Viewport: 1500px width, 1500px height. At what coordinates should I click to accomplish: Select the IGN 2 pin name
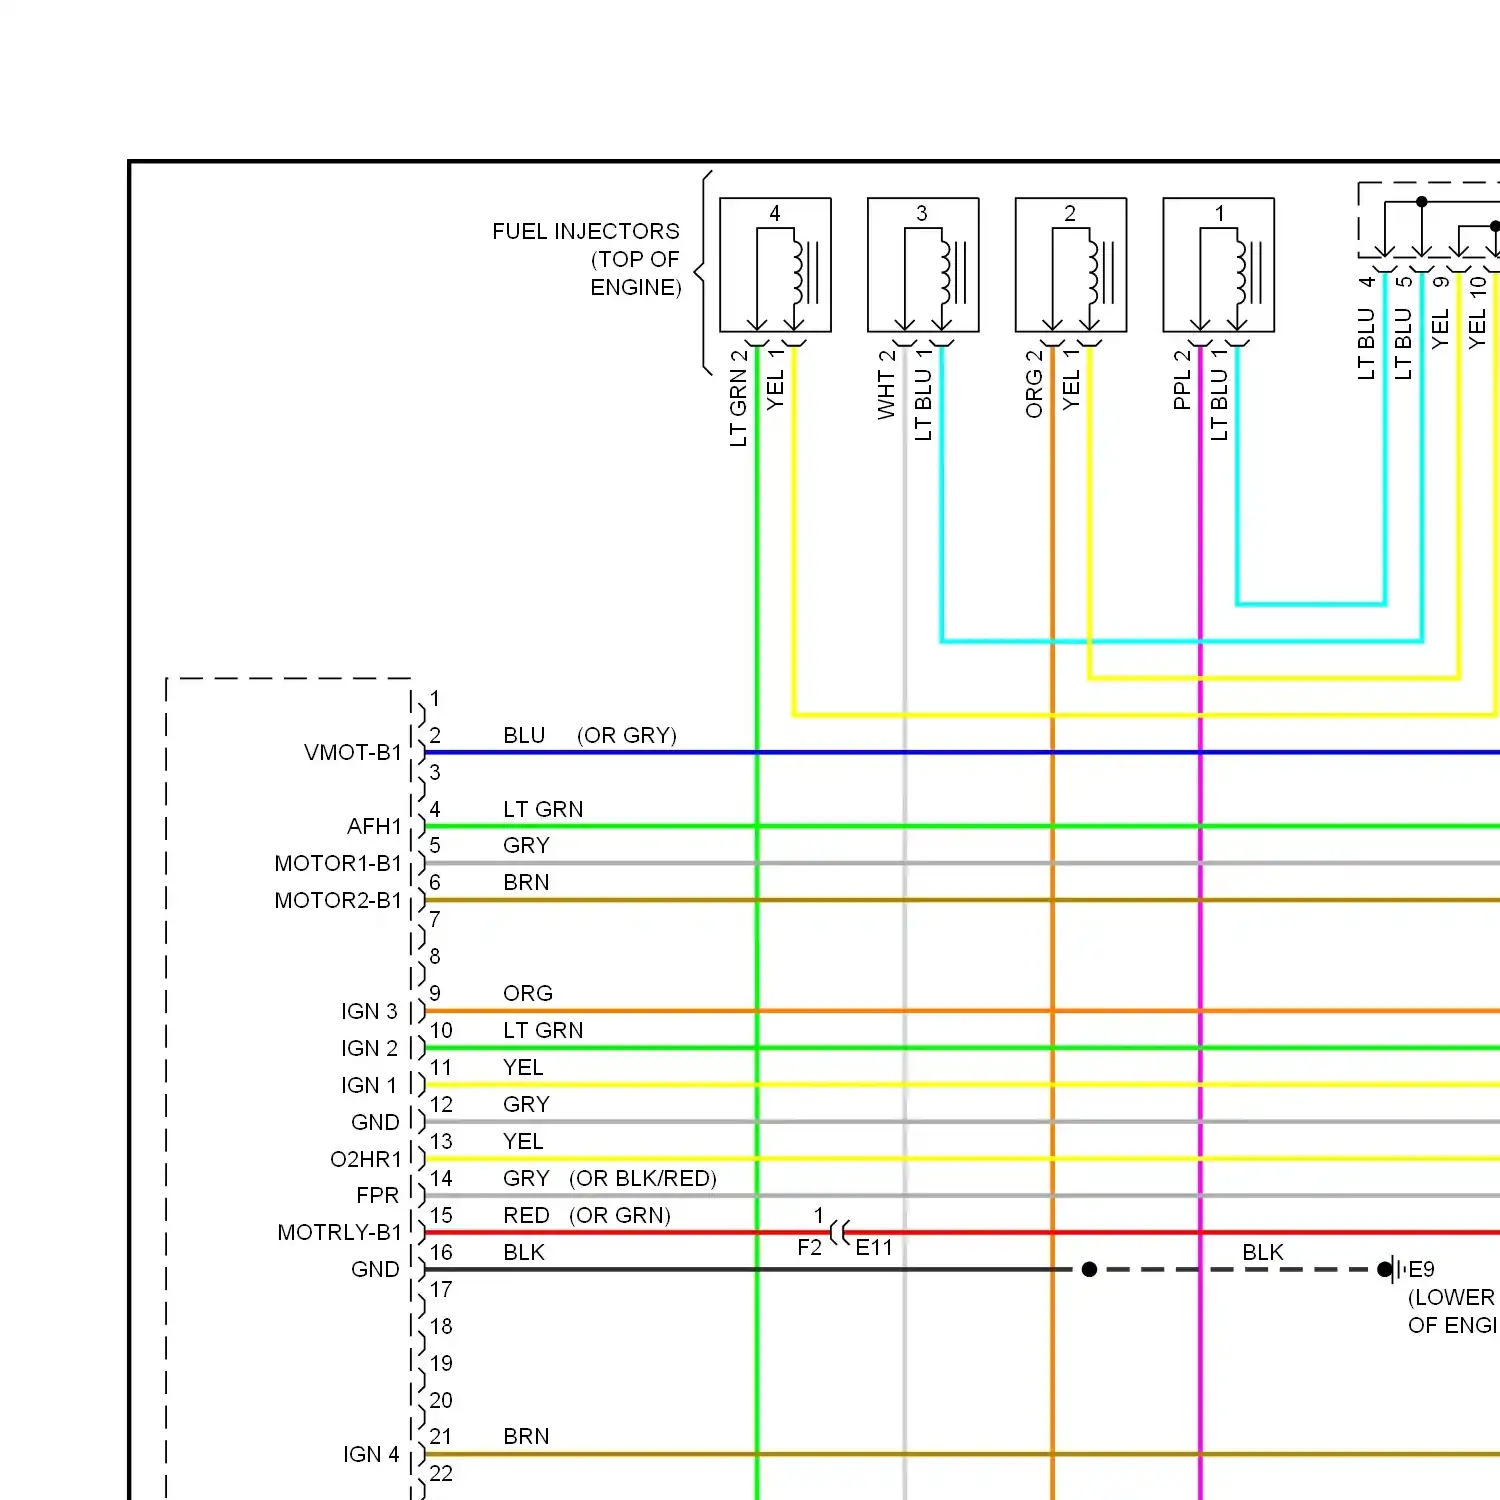[370, 1048]
